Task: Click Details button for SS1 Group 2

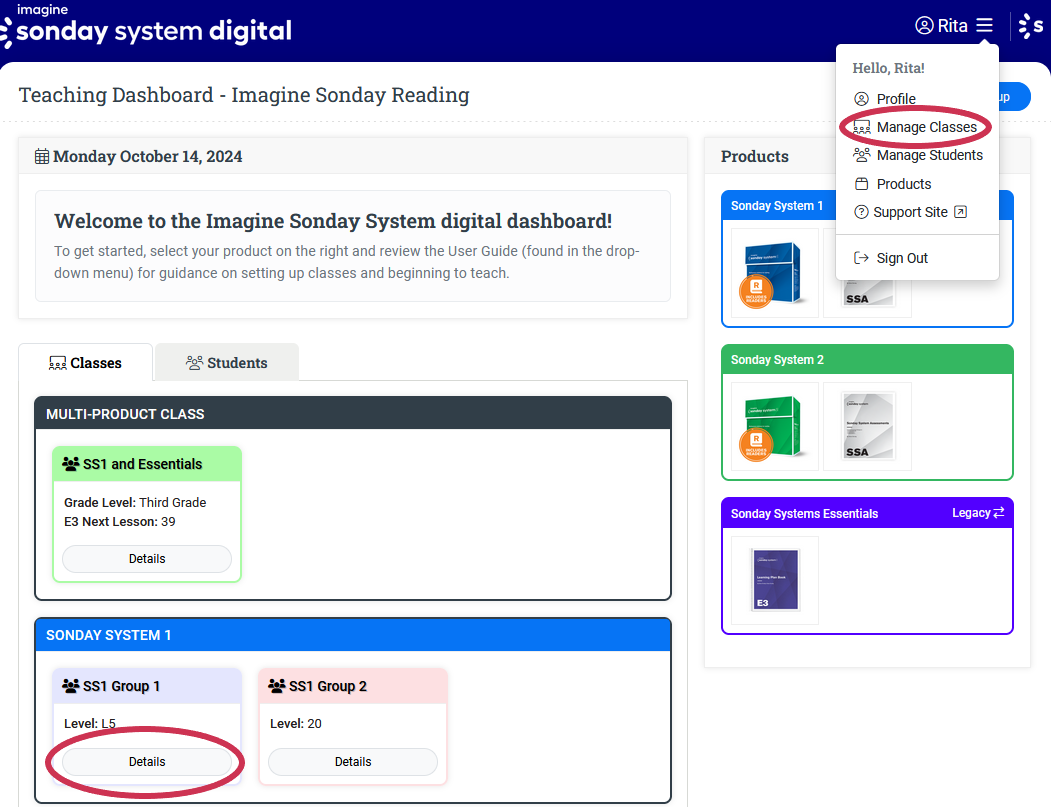Action: (353, 762)
